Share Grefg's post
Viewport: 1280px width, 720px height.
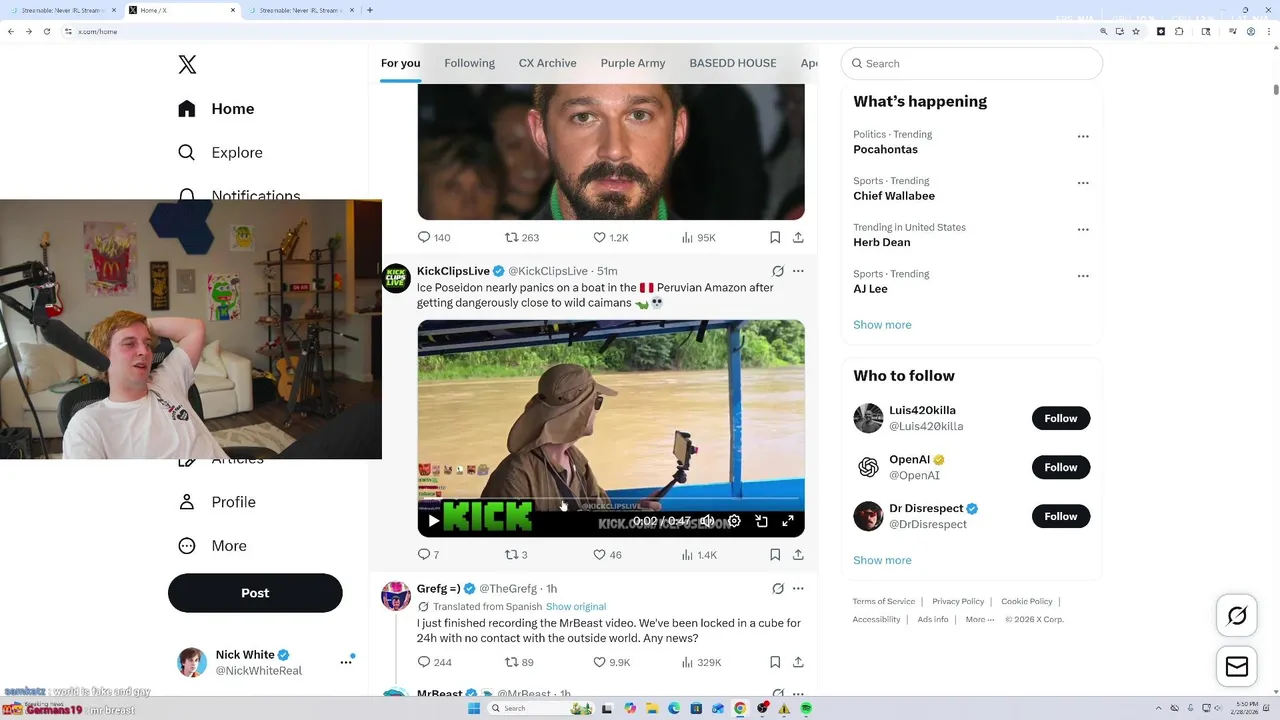pyautogui.click(x=798, y=662)
